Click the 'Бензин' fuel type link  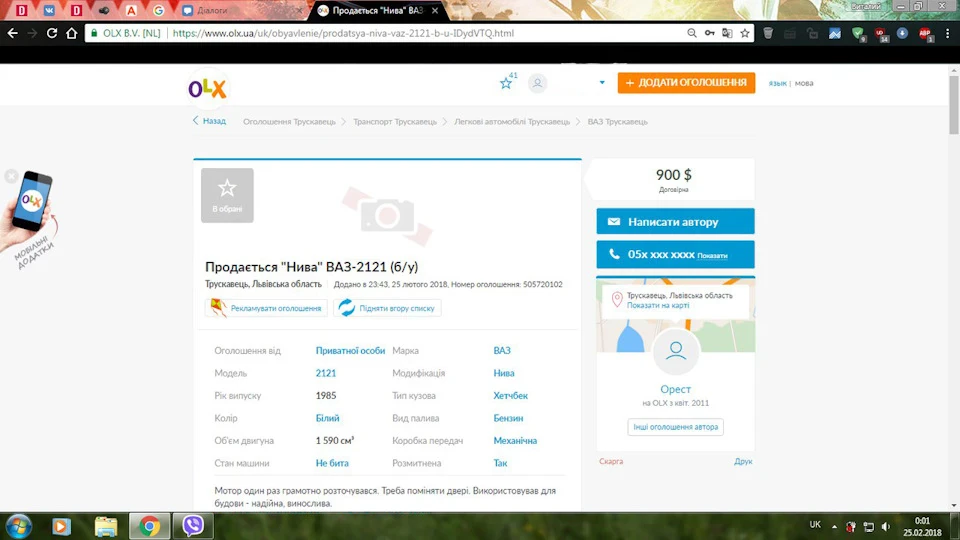tap(508, 419)
